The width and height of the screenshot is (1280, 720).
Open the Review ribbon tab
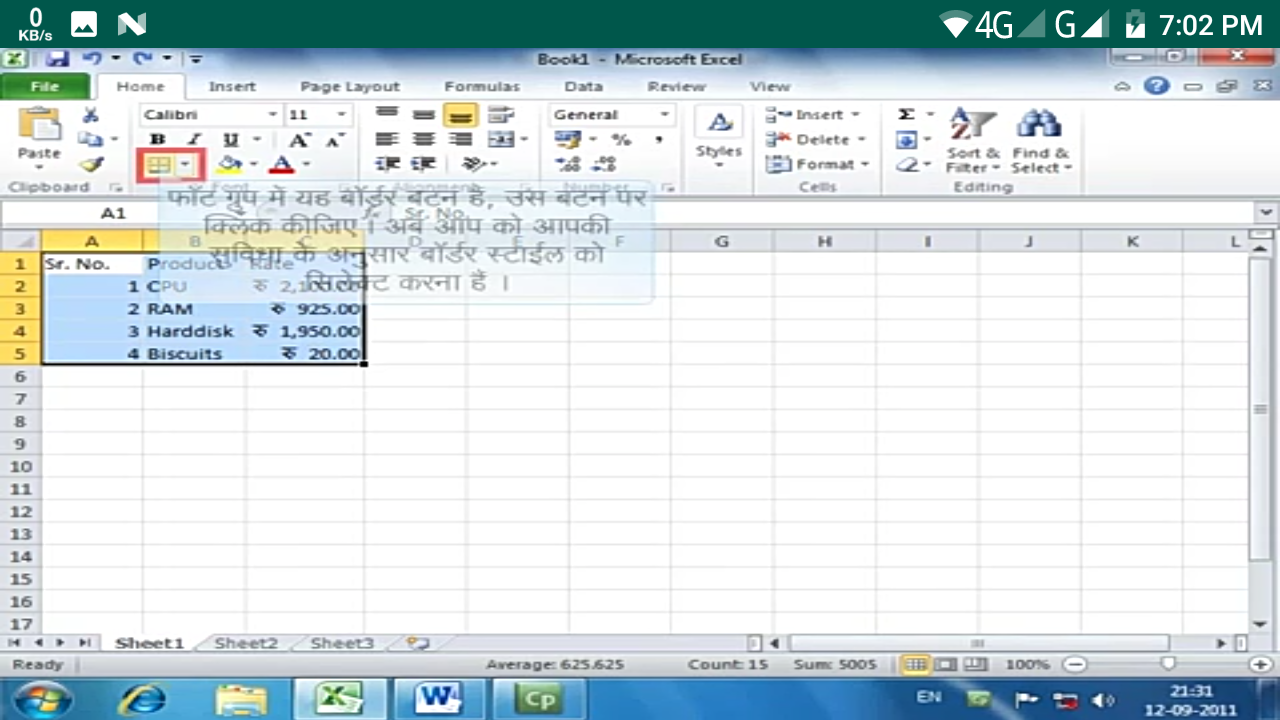point(677,87)
